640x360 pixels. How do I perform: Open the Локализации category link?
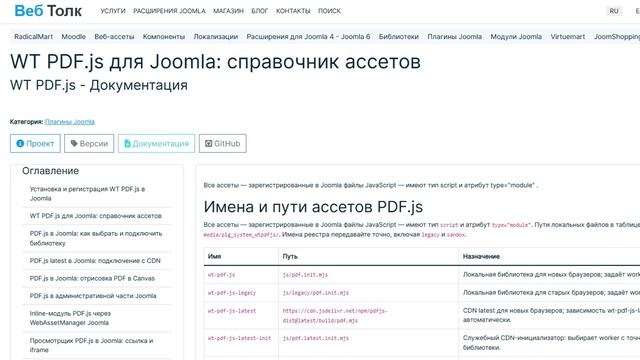tap(216, 37)
